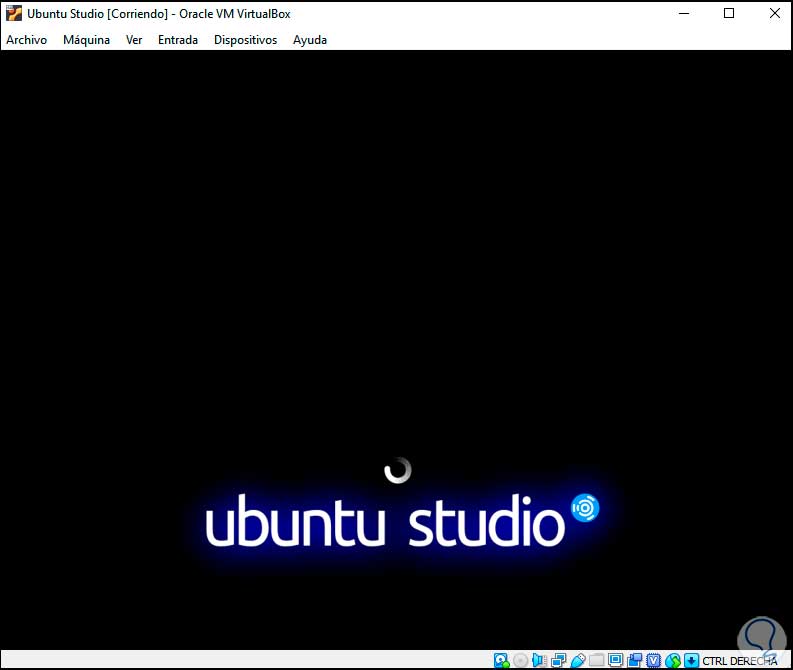Open the Dispositivos menu
The image size is (793, 670).
[245, 40]
